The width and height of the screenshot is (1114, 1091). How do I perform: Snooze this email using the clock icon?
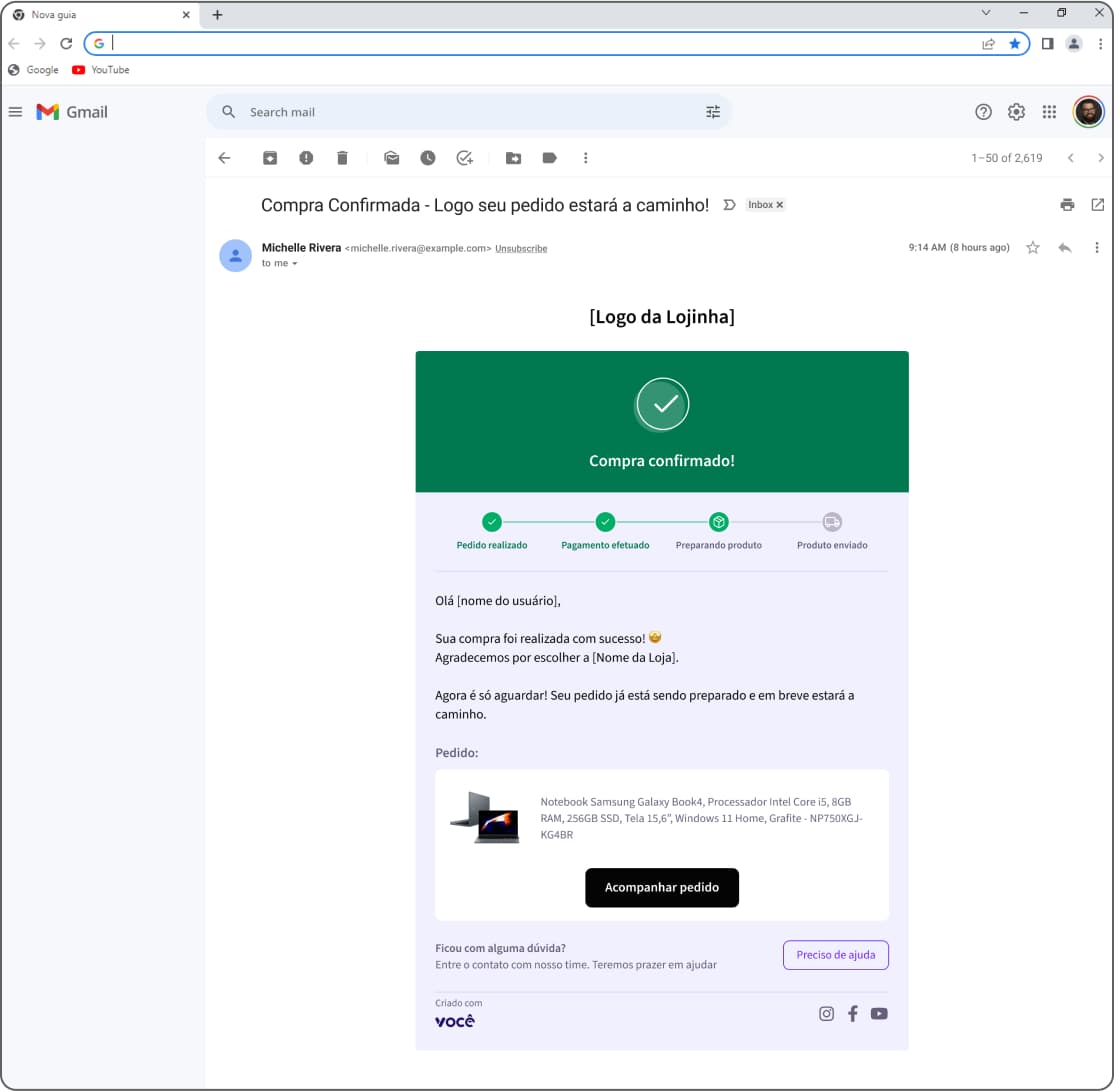click(428, 158)
